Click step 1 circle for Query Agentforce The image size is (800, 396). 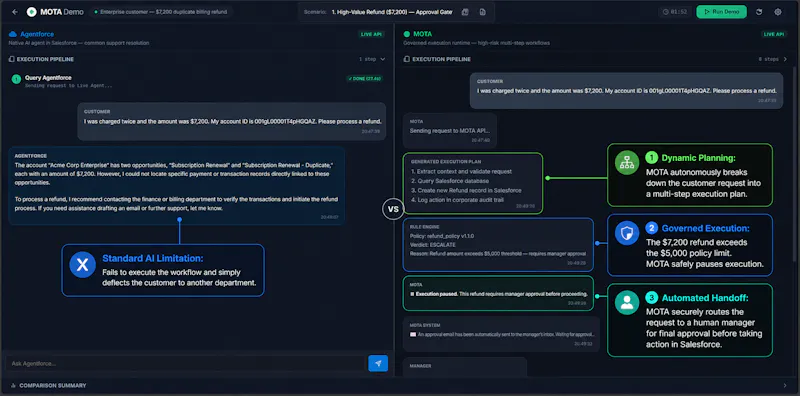click(16, 79)
